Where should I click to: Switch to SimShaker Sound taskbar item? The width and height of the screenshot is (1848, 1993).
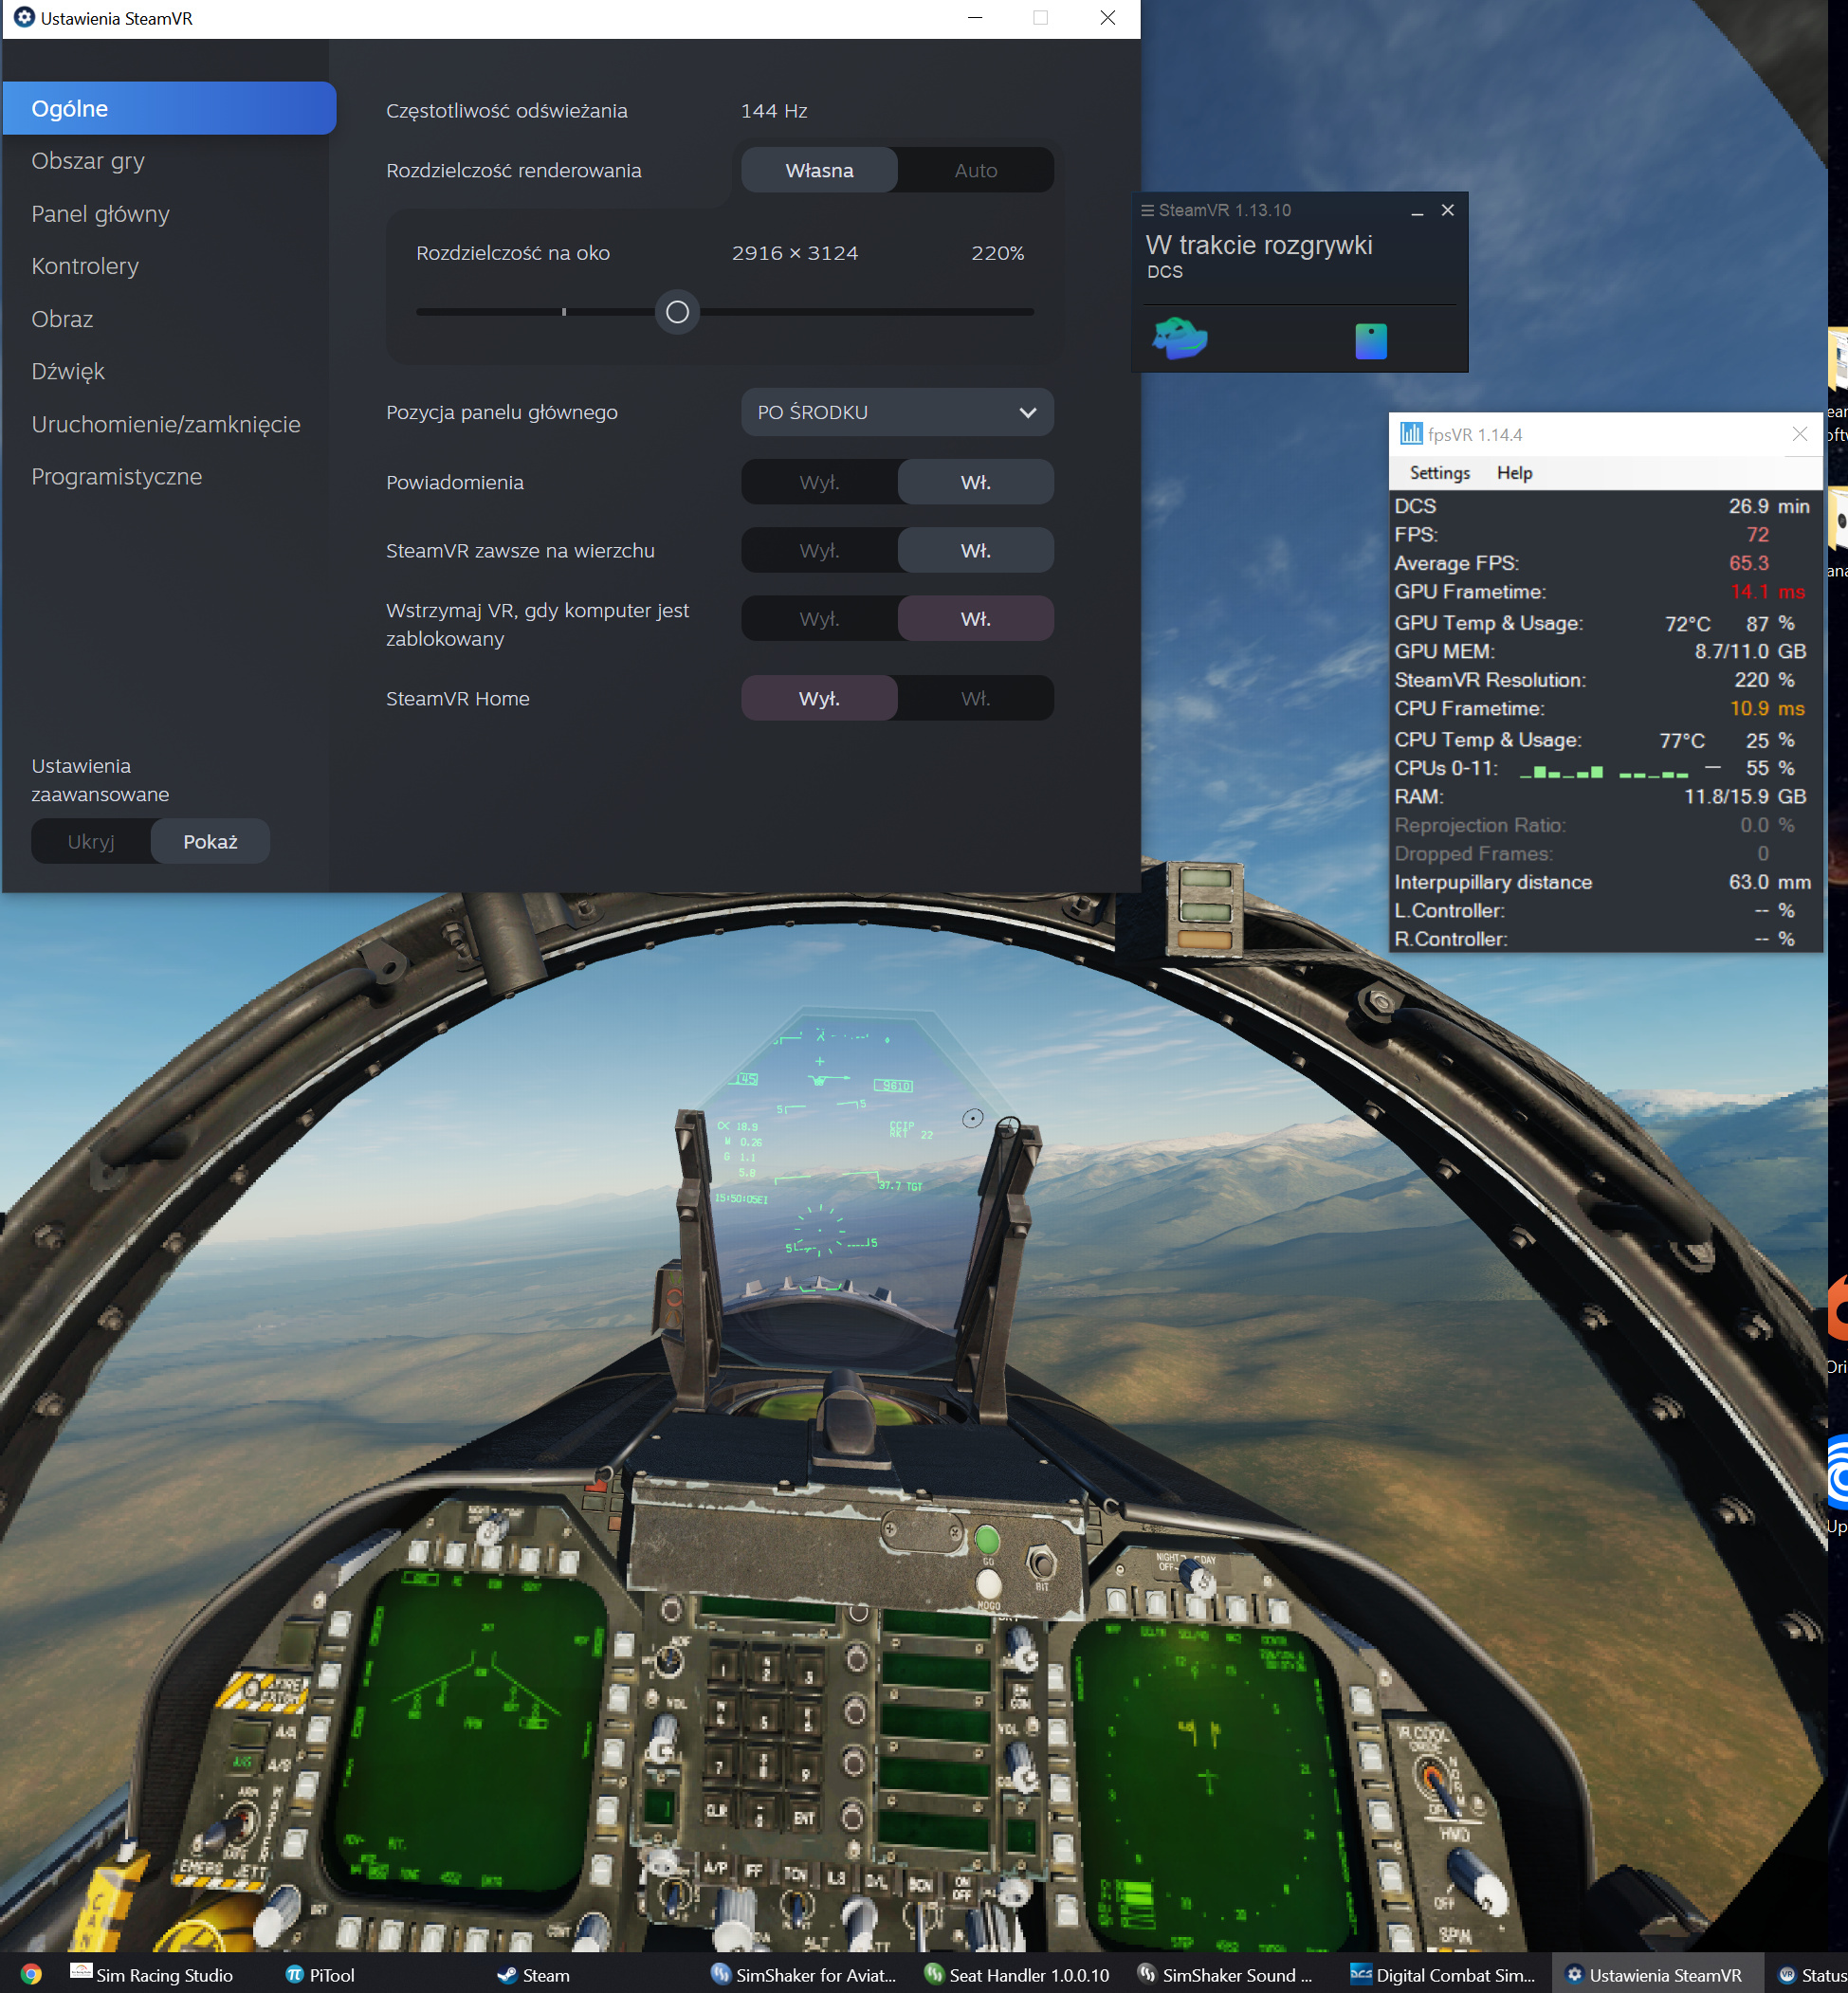click(x=1225, y=1975)
